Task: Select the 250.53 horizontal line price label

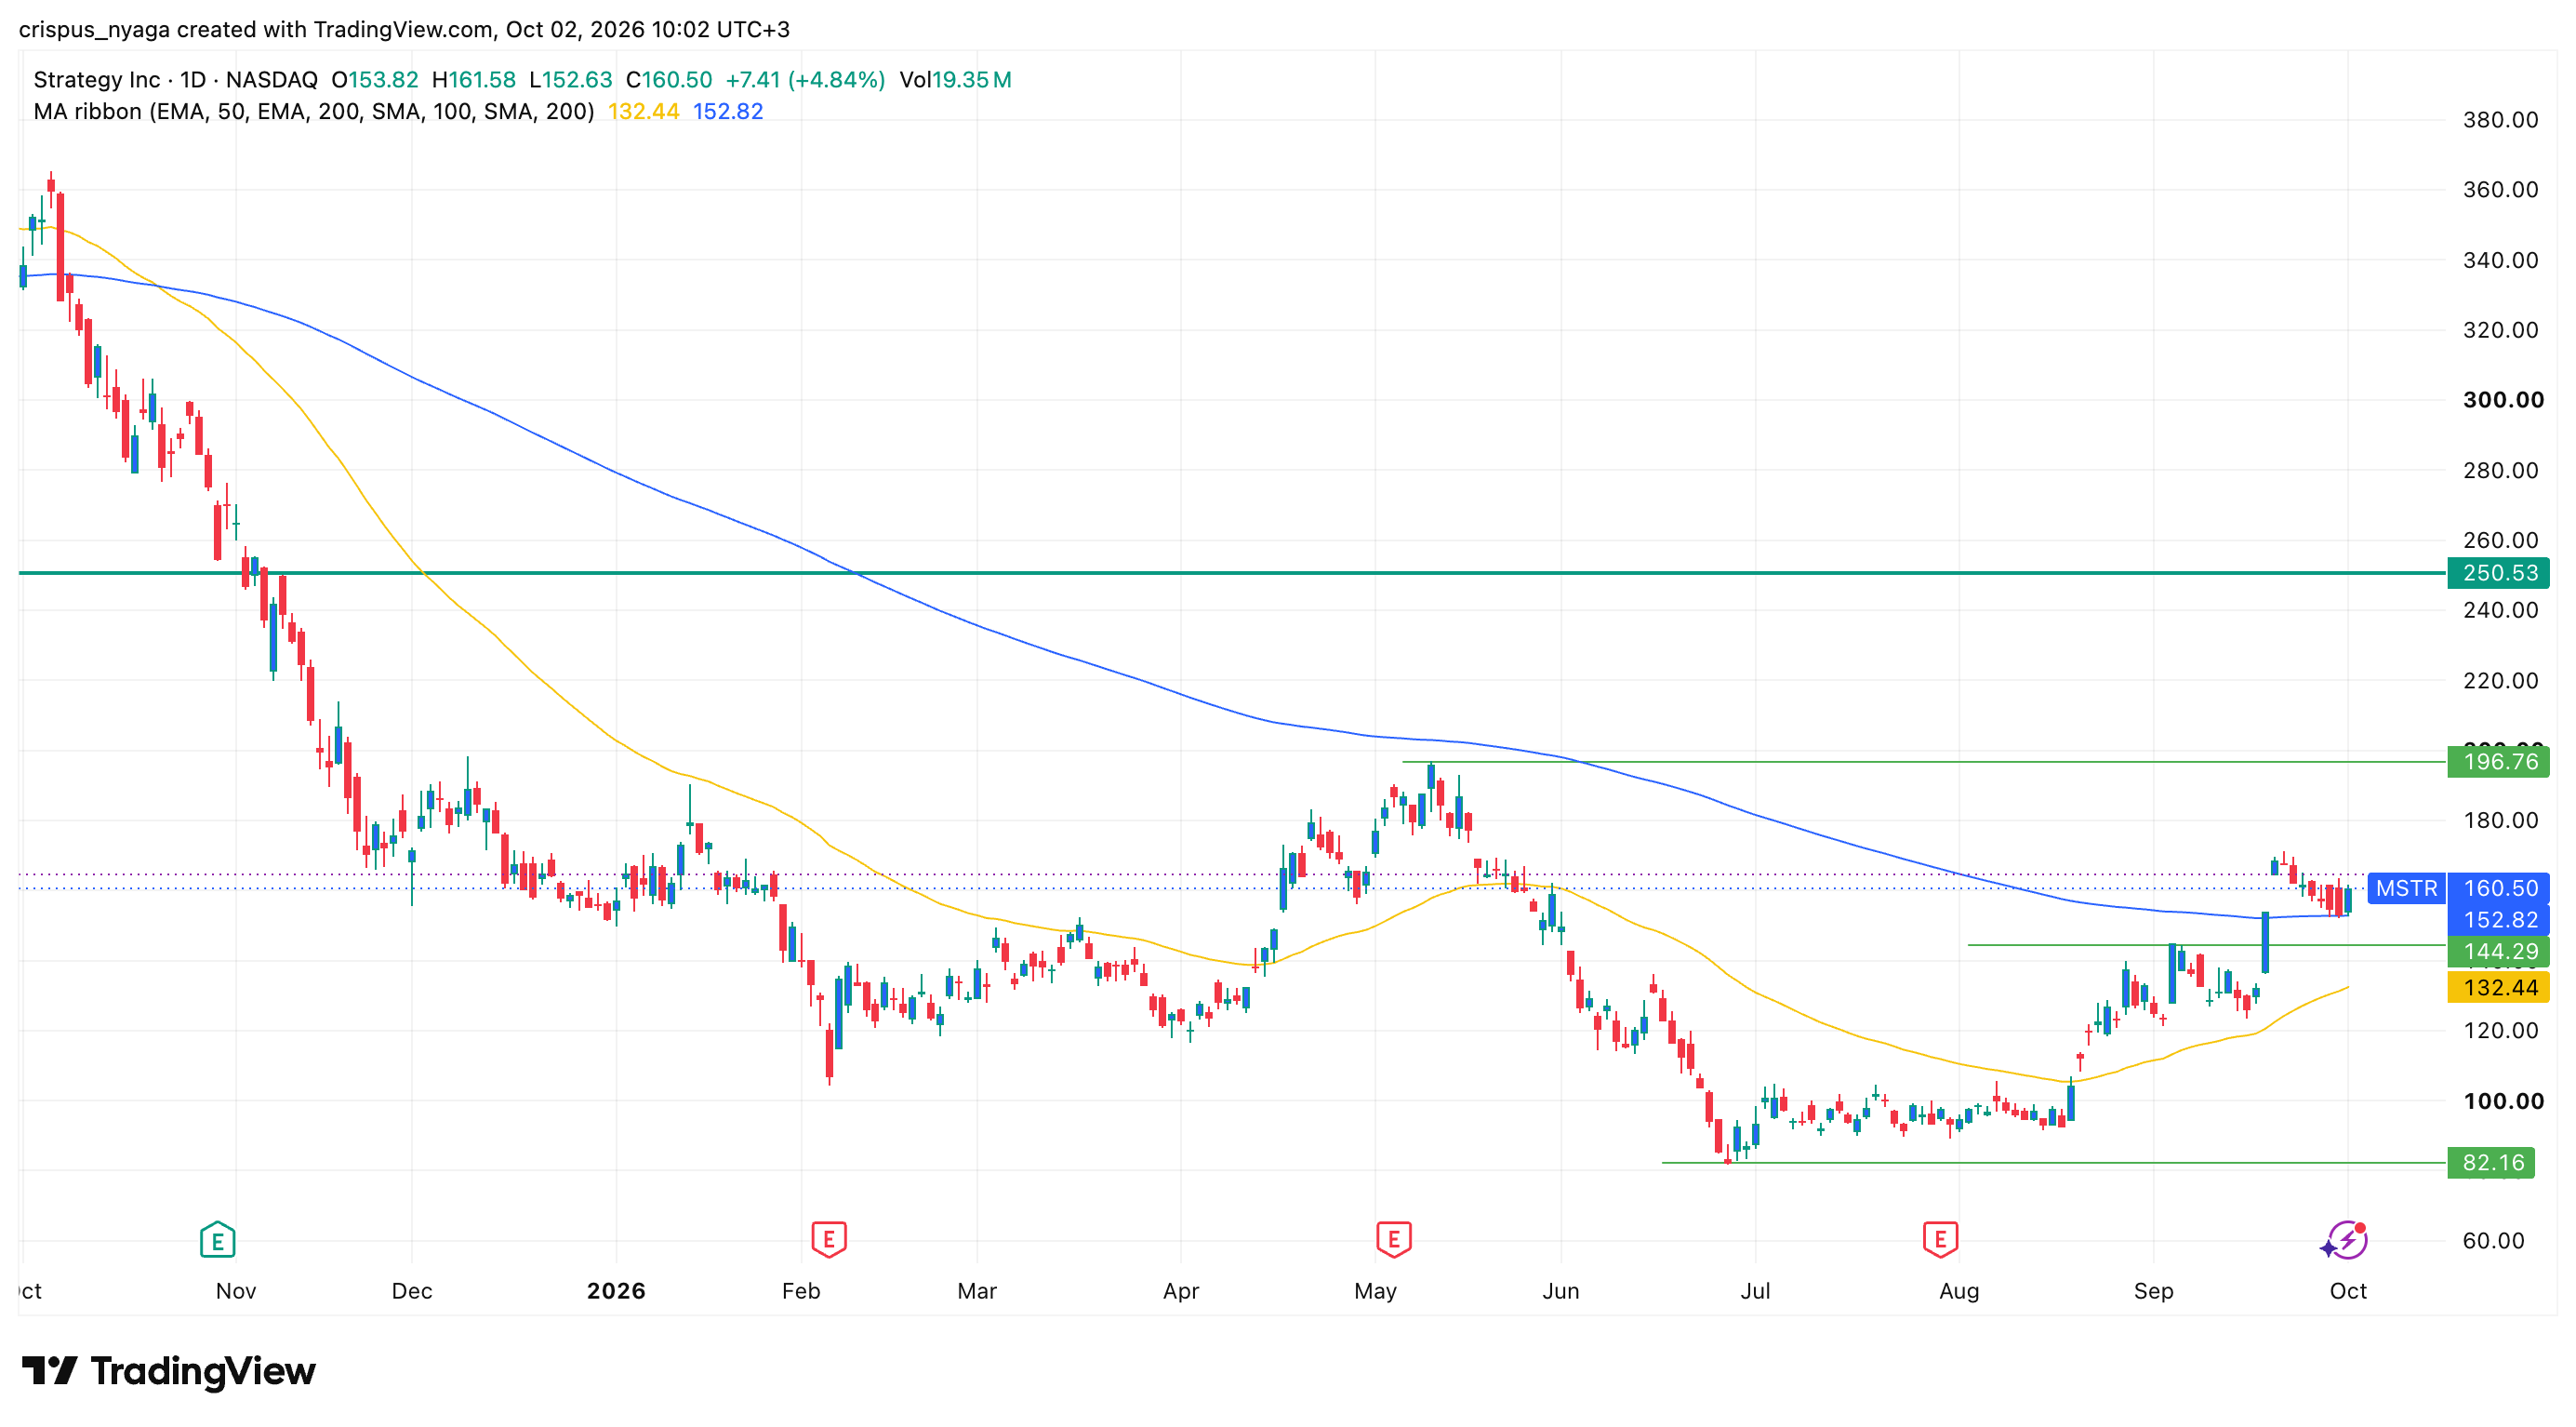Action: click(2497, 573)
